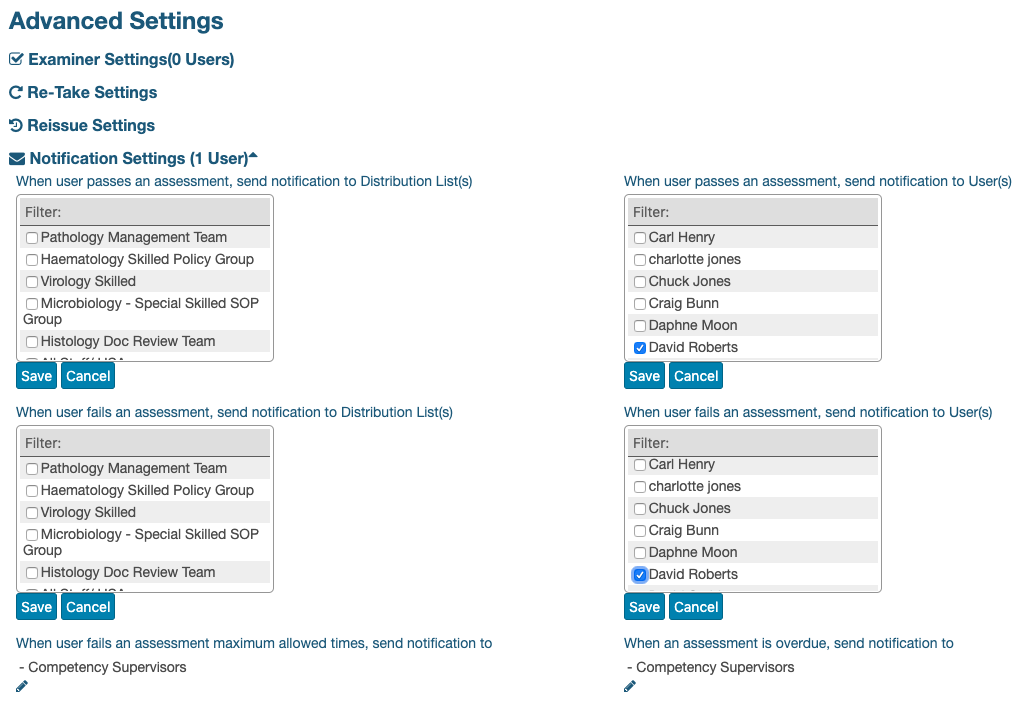Cancel the fail user notification changes
This screenshot has height=701, width=1023.
point(696,607)
